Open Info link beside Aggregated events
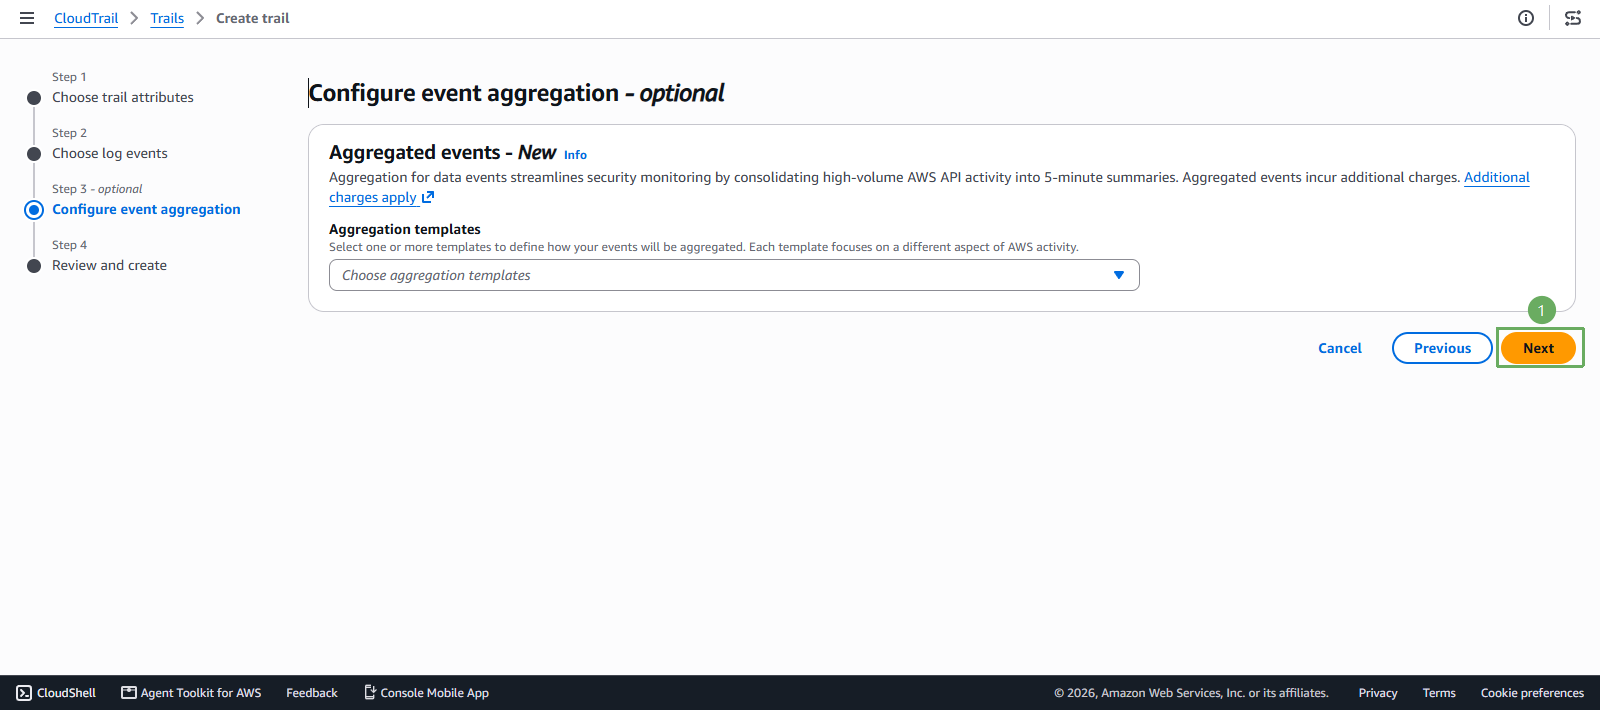The height and width of the screenshot is (710, 1600). tap(575, 155)
